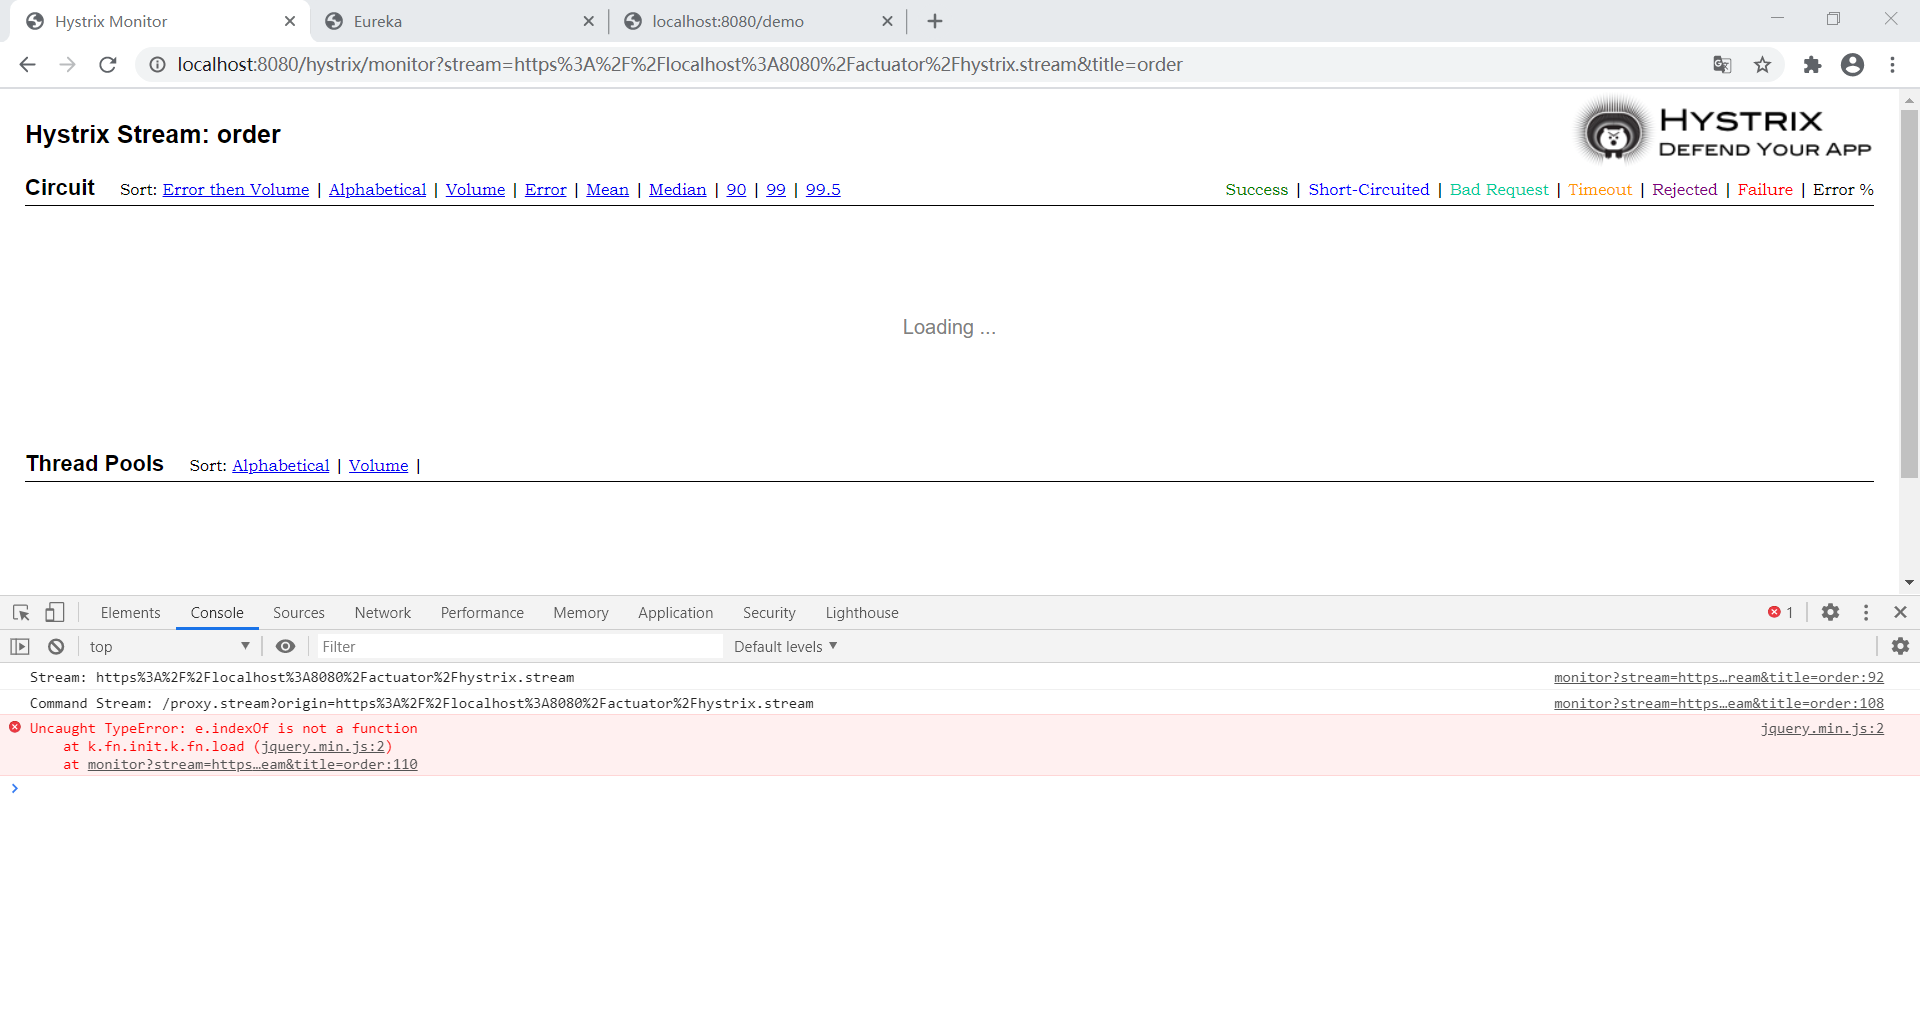Switch to the Application tab
This screenshot has height=1029, width=1920.
pos(676,613)
